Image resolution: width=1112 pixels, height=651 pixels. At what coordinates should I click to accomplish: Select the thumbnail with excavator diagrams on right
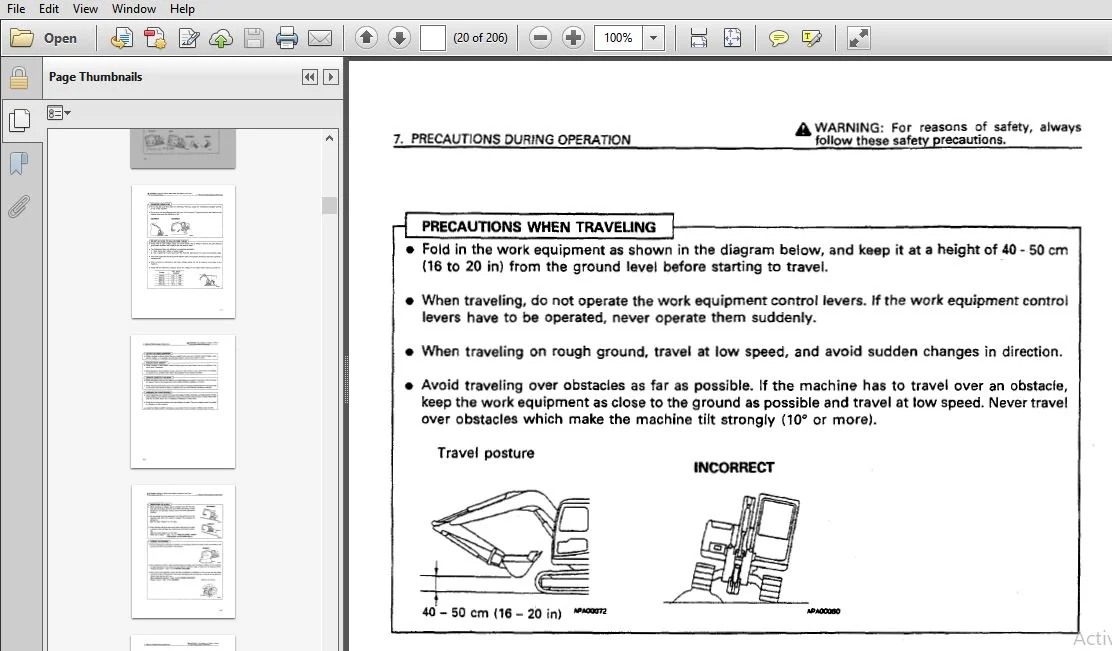tap(183, 552)
